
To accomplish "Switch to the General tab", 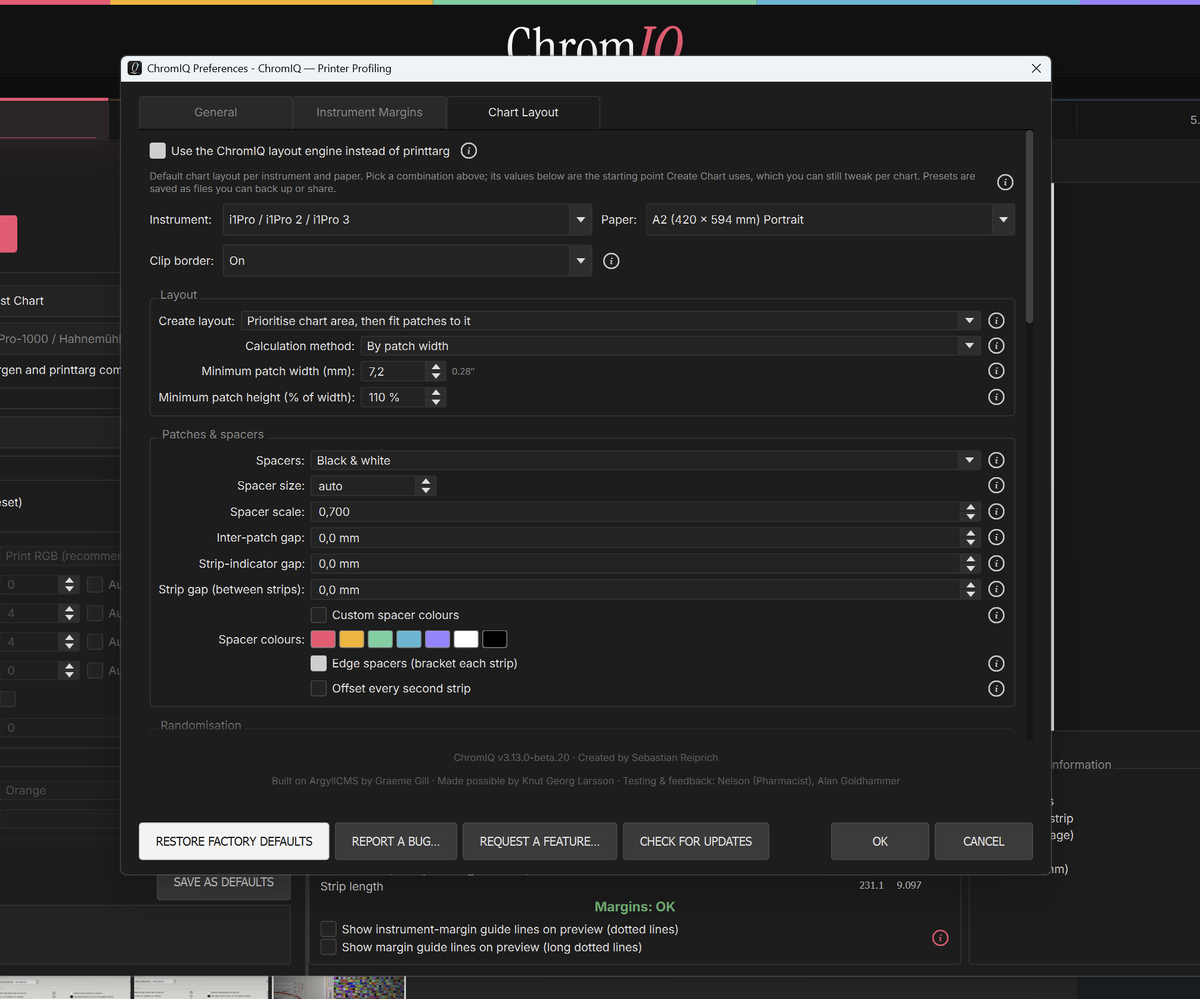I will (x=215, y=113).
